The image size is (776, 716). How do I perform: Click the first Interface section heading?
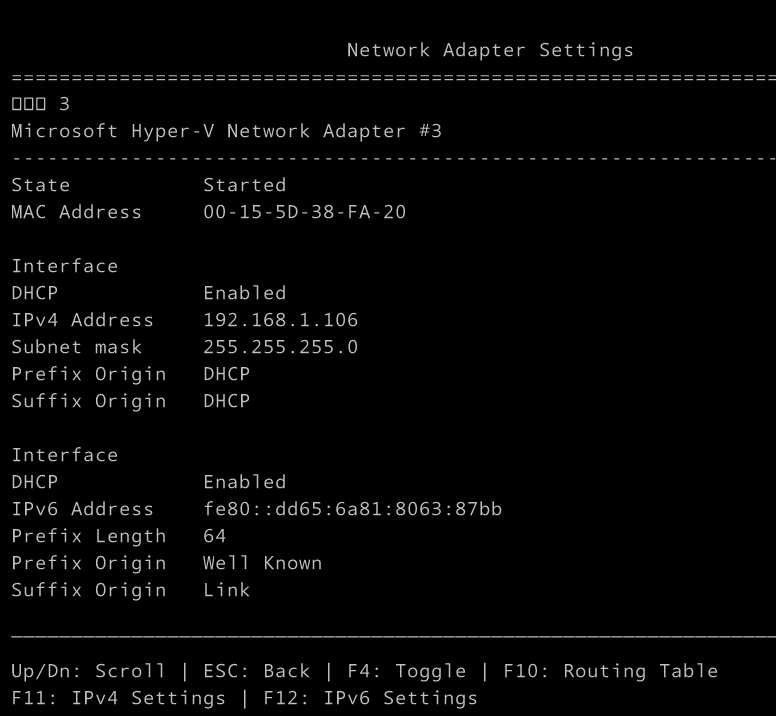64,266
